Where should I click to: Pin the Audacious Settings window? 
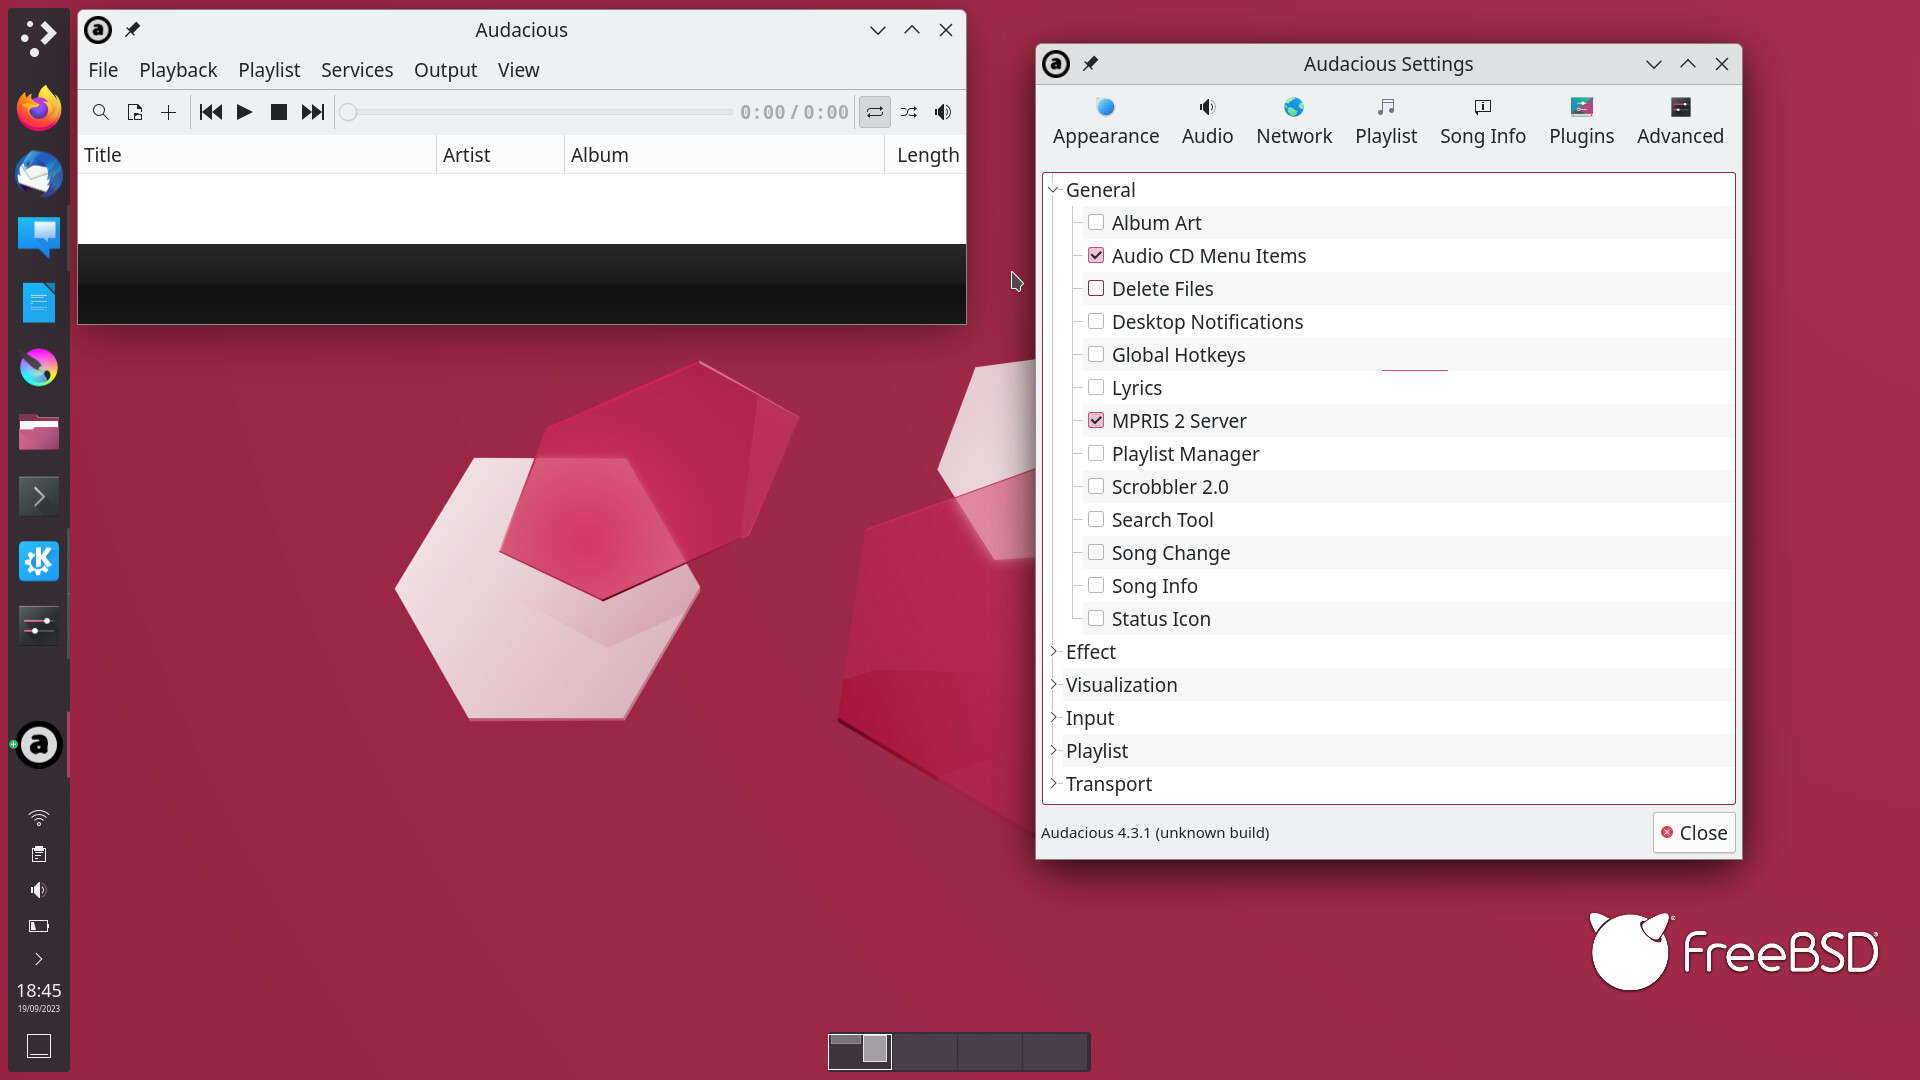point(1091,64)
